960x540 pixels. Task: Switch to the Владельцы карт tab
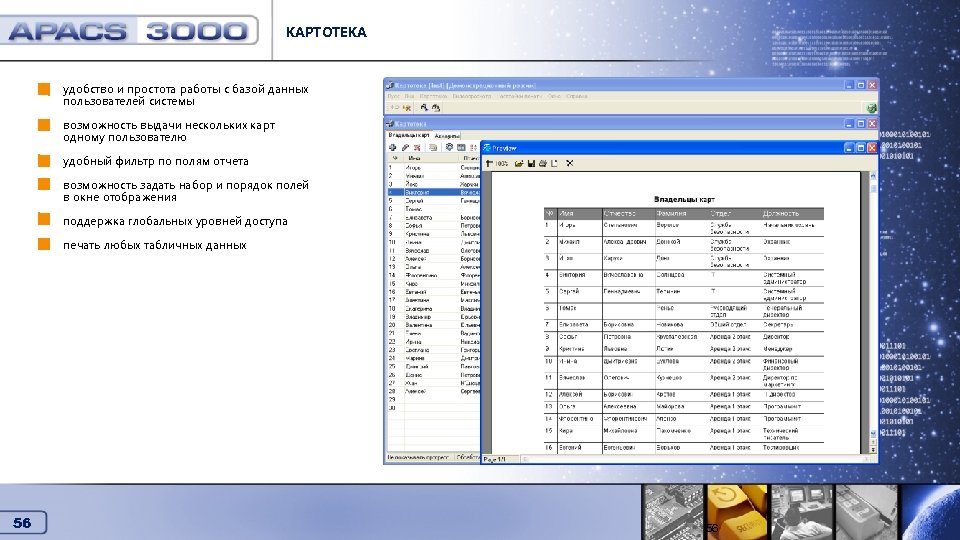[x=409, y=135]
